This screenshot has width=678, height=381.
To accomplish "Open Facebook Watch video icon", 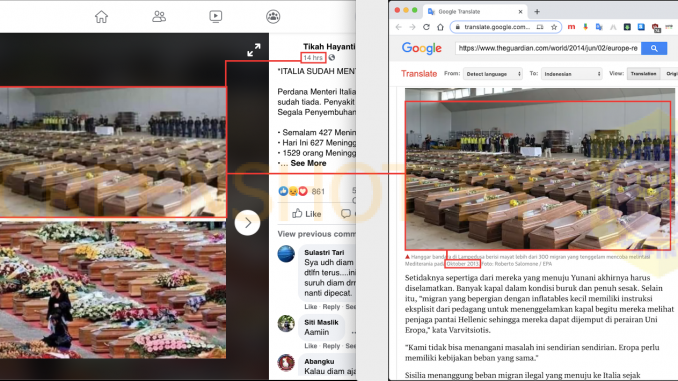I will click(x=215, y=16).
